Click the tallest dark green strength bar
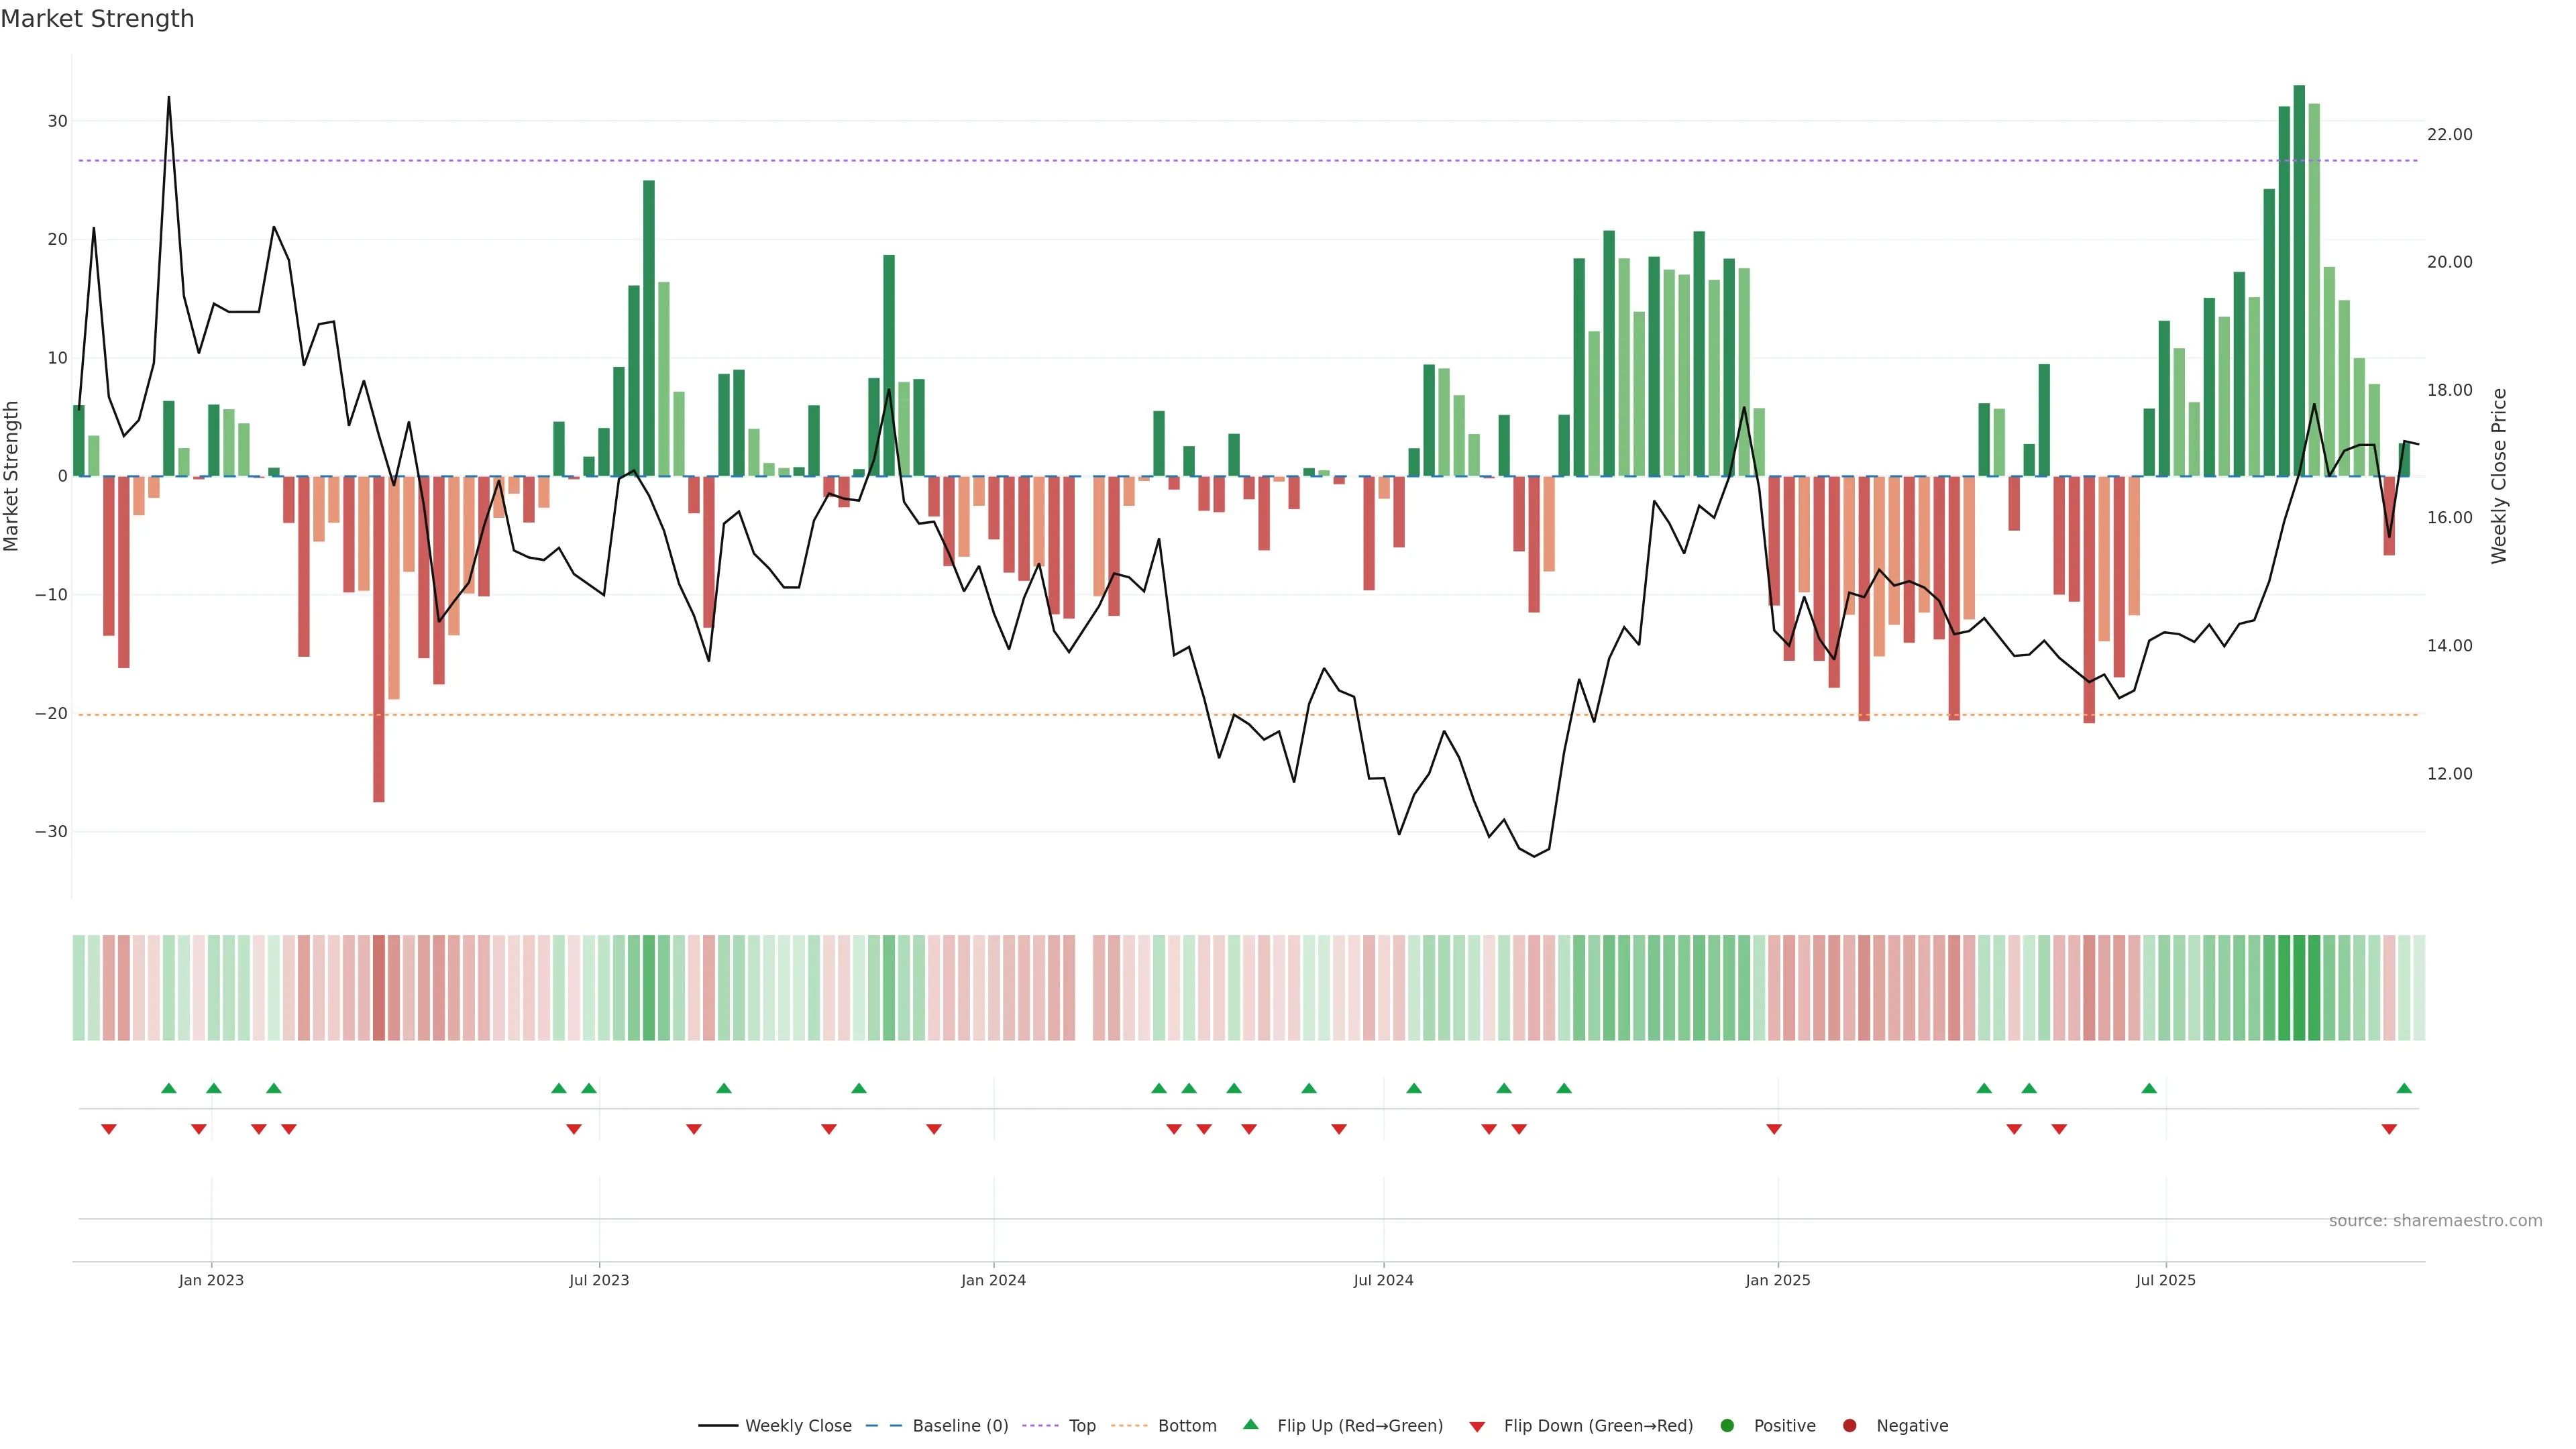This screenshot has width=2576, height=1449. [x=2299, y=280]
